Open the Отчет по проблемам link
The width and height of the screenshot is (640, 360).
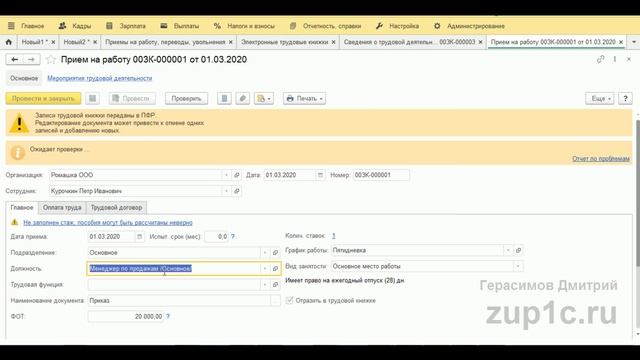(x=601, y=159)
